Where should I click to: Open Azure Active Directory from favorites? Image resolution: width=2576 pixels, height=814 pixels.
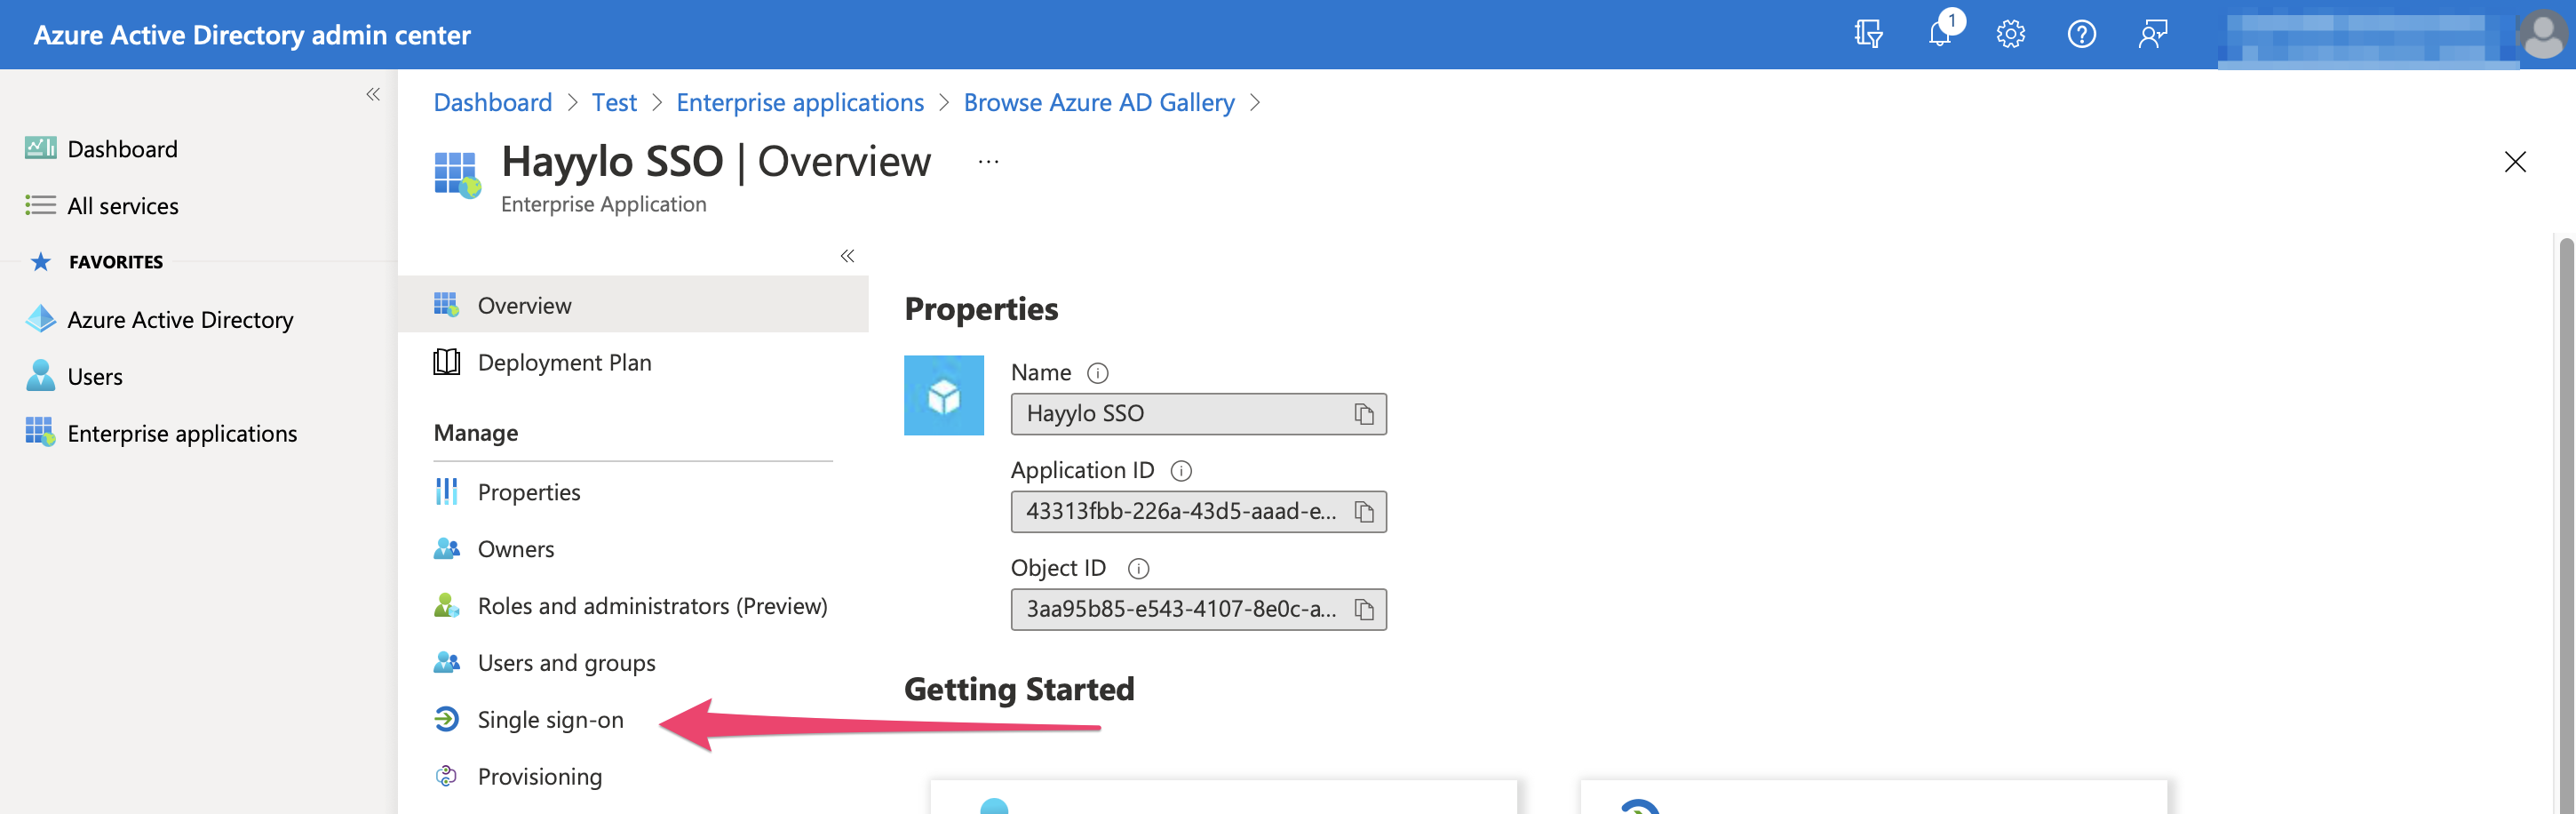[x=180, y=320]
